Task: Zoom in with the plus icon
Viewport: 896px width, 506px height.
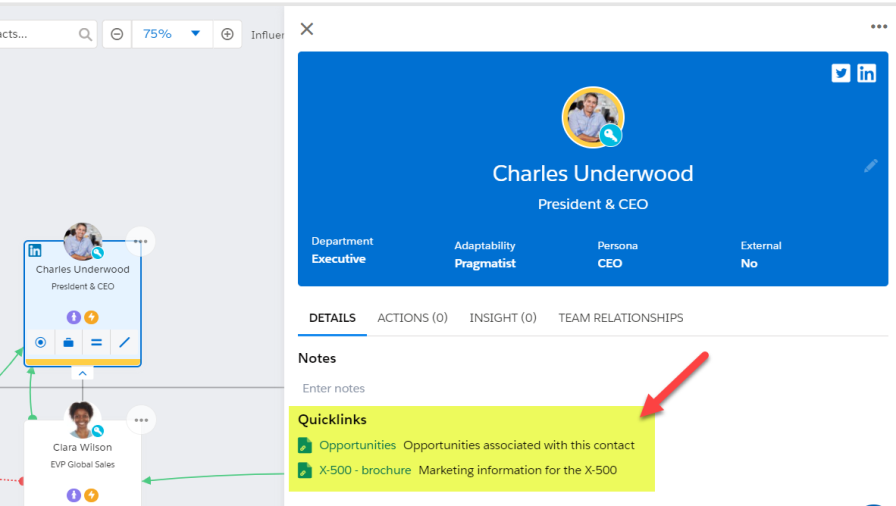Action: pos(227,34)
